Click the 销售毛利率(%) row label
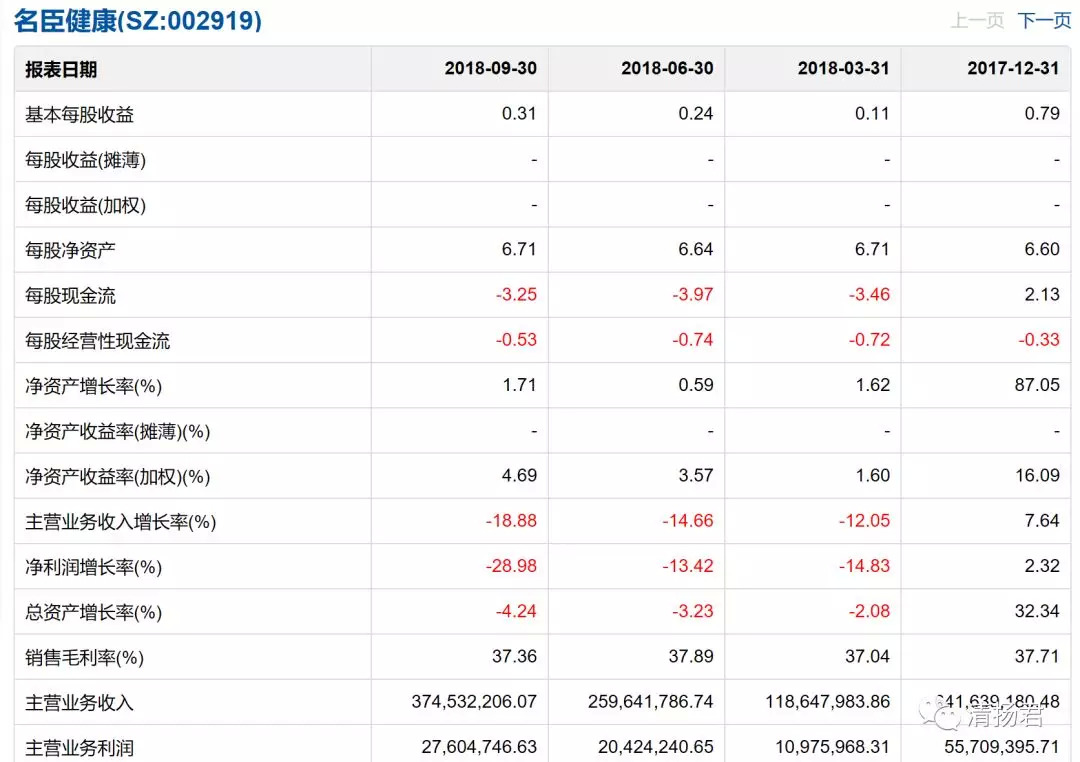This screenshot has height=762, width=1080. click(85, 658)
